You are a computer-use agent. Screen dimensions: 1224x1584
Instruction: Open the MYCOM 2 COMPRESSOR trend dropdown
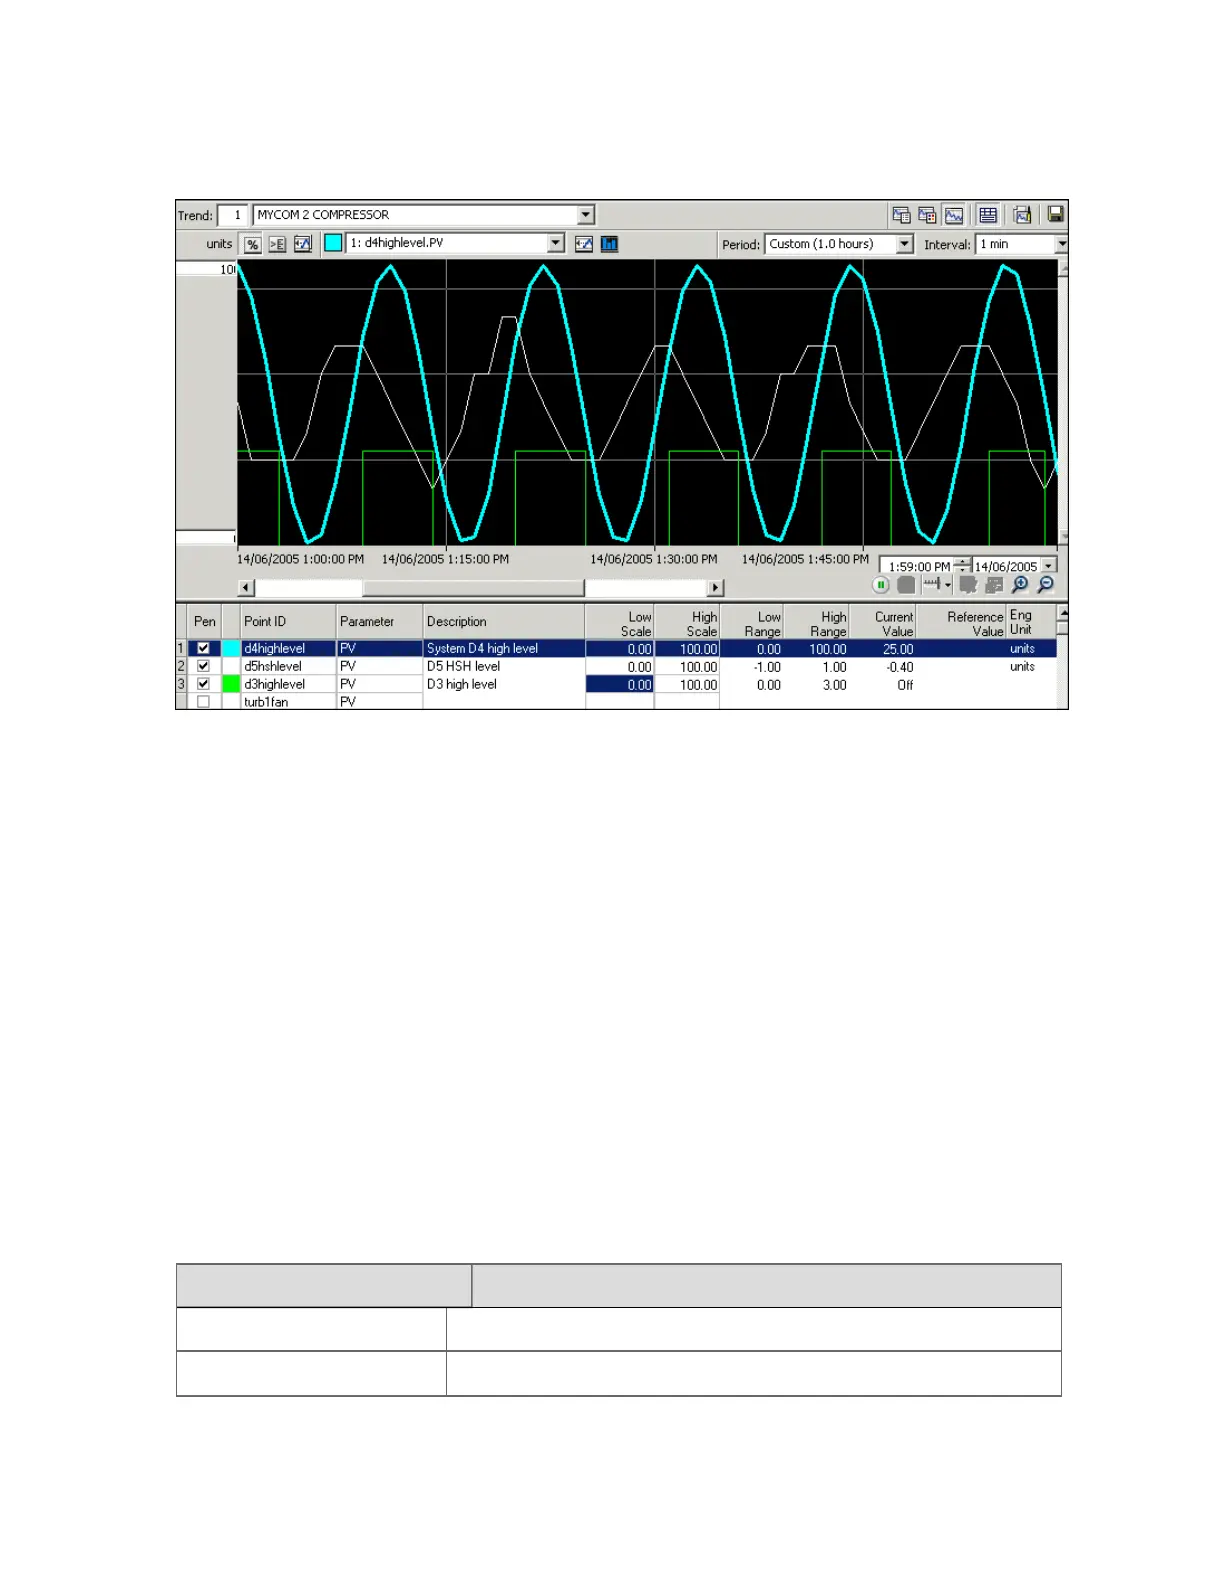point(586,215)
